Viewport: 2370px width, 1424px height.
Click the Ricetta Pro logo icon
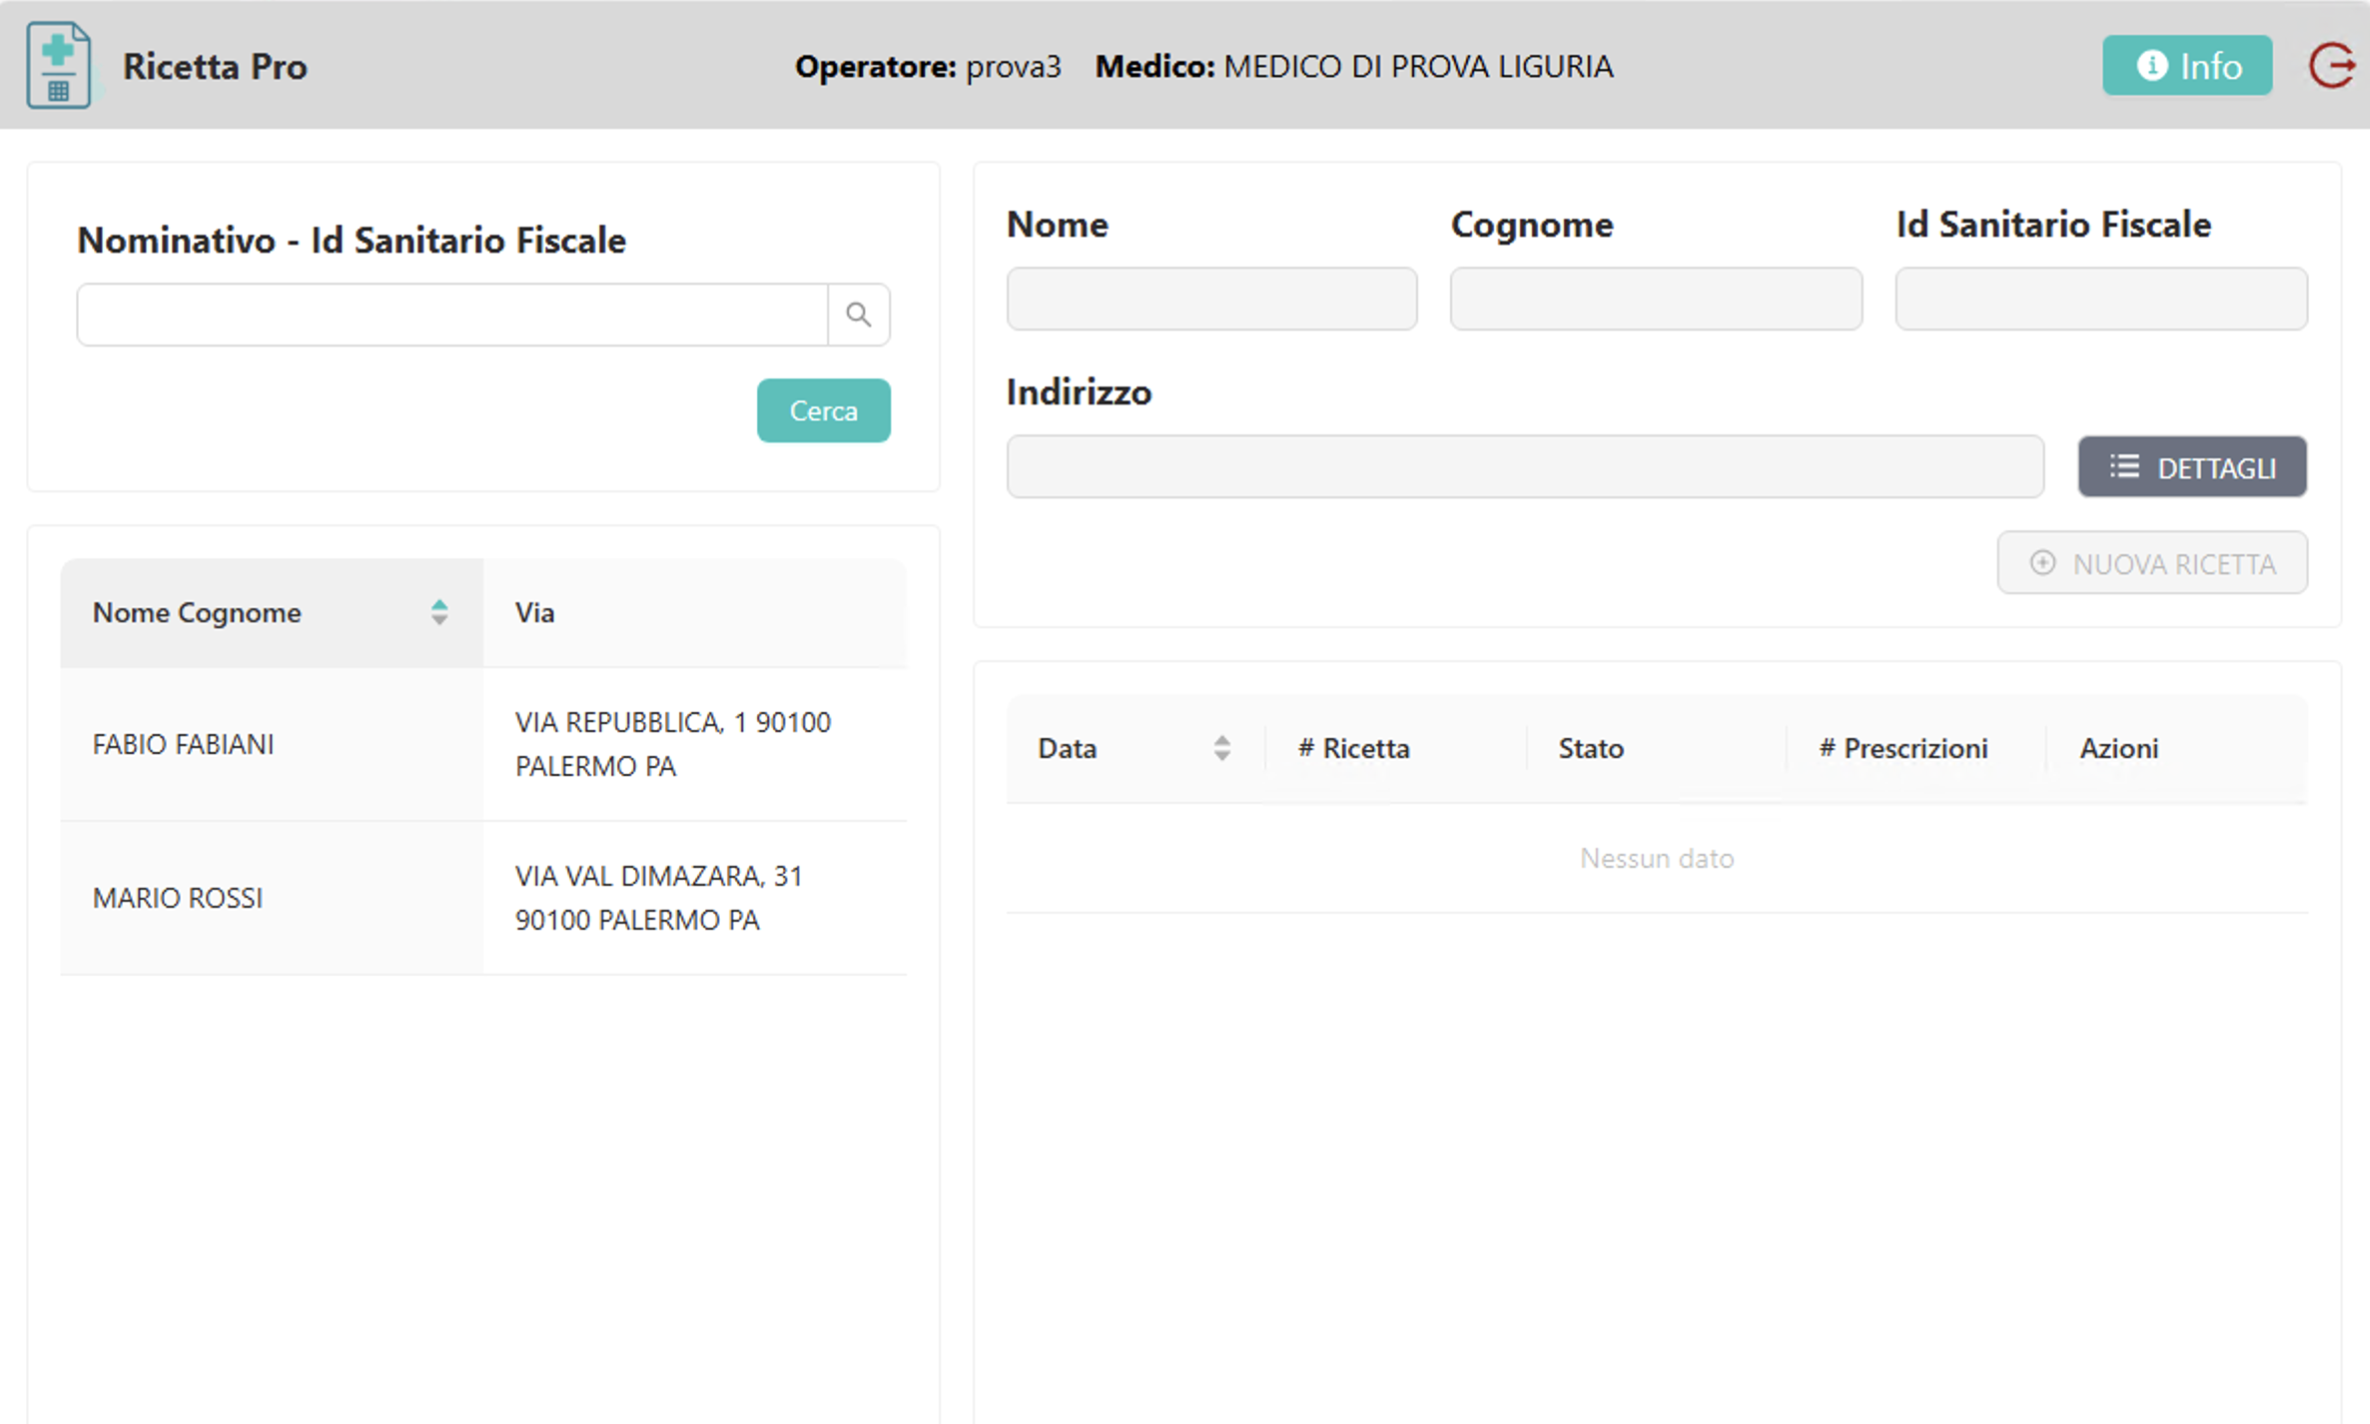point(59,65)
